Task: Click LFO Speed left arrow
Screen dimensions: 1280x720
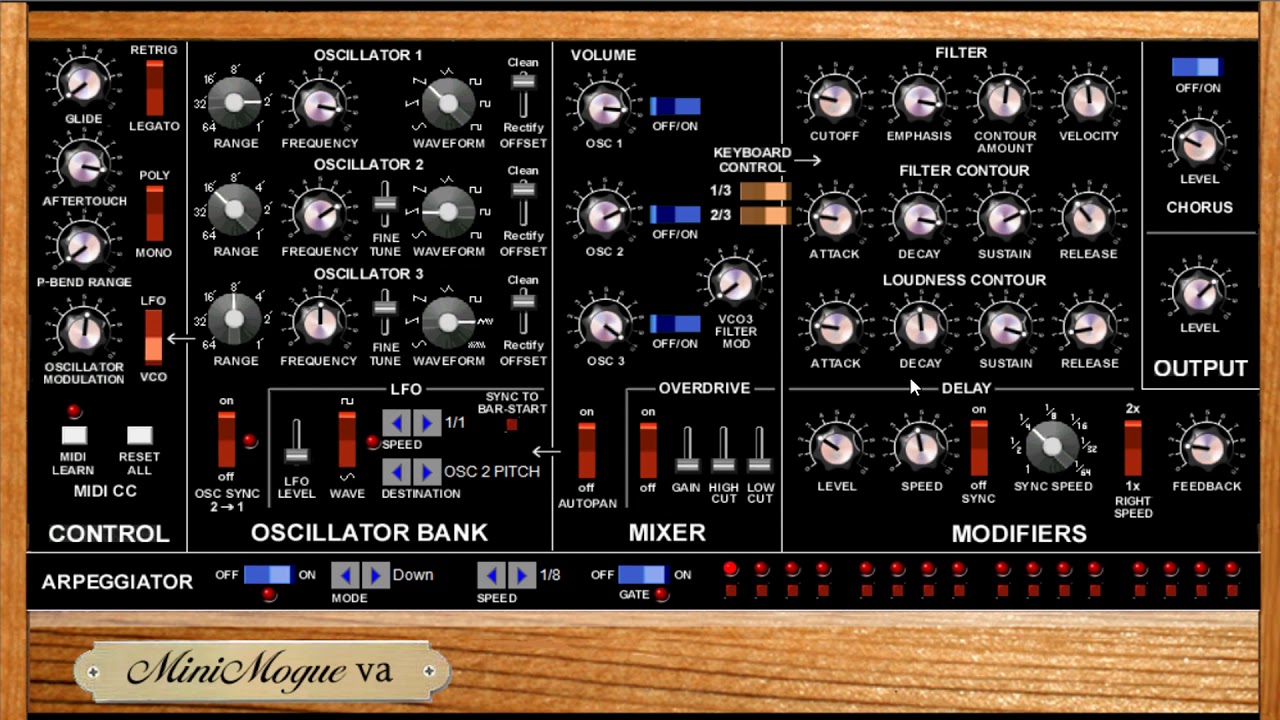Action: pyautogui.click(x=397, y=423)
